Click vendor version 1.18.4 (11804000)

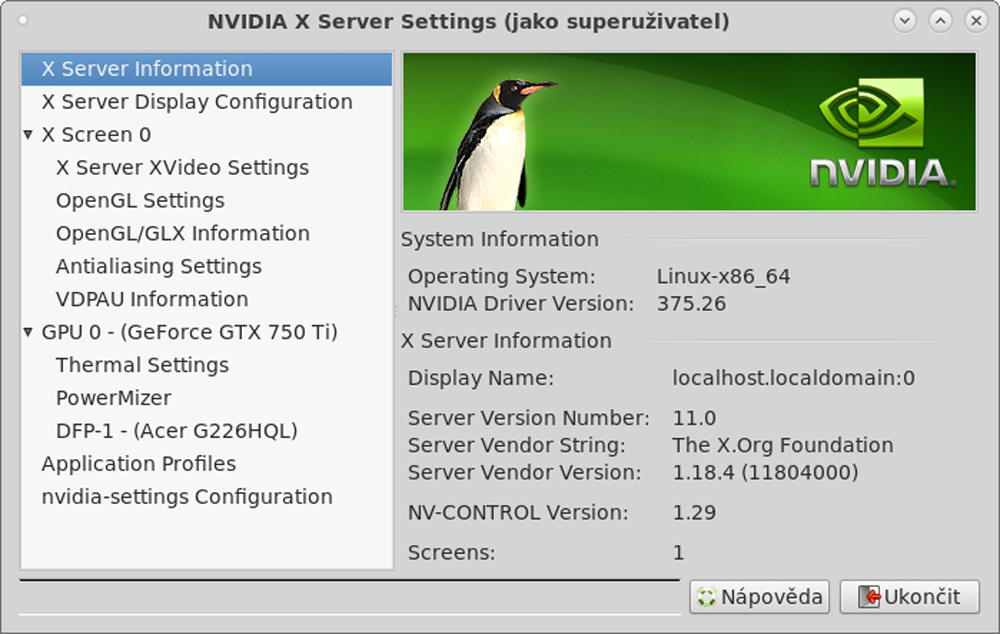pyautogui.click(x=765, y=473)
